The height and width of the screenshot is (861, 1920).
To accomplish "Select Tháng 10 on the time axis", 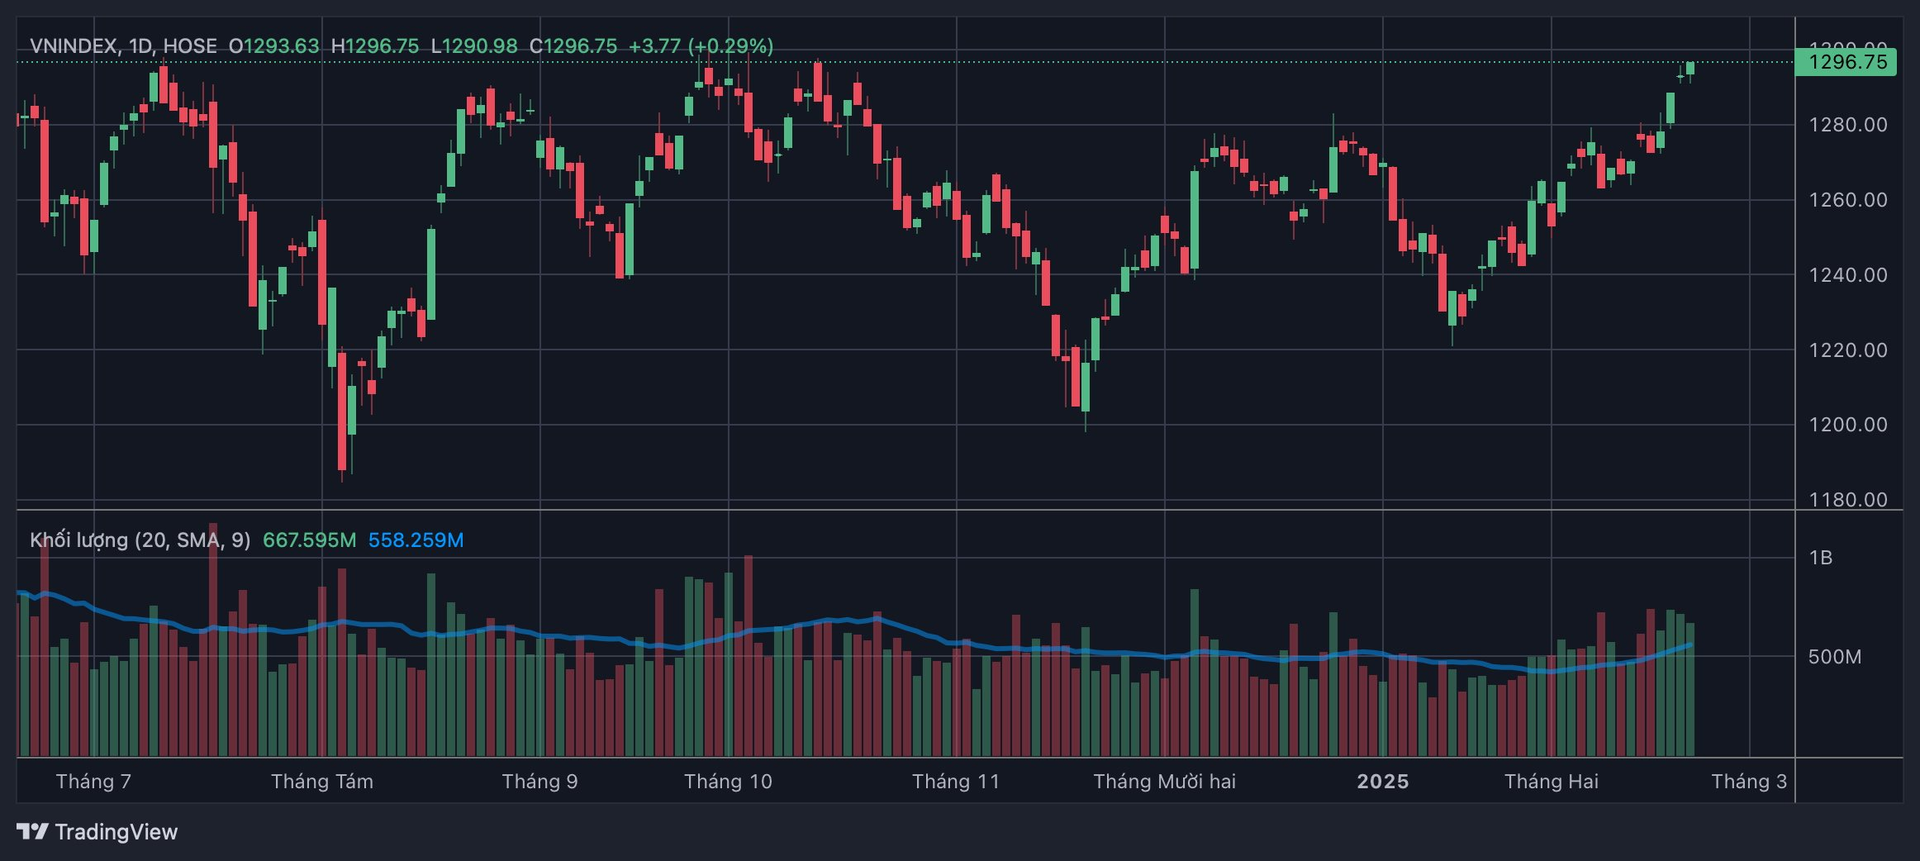I will (728, 781).
